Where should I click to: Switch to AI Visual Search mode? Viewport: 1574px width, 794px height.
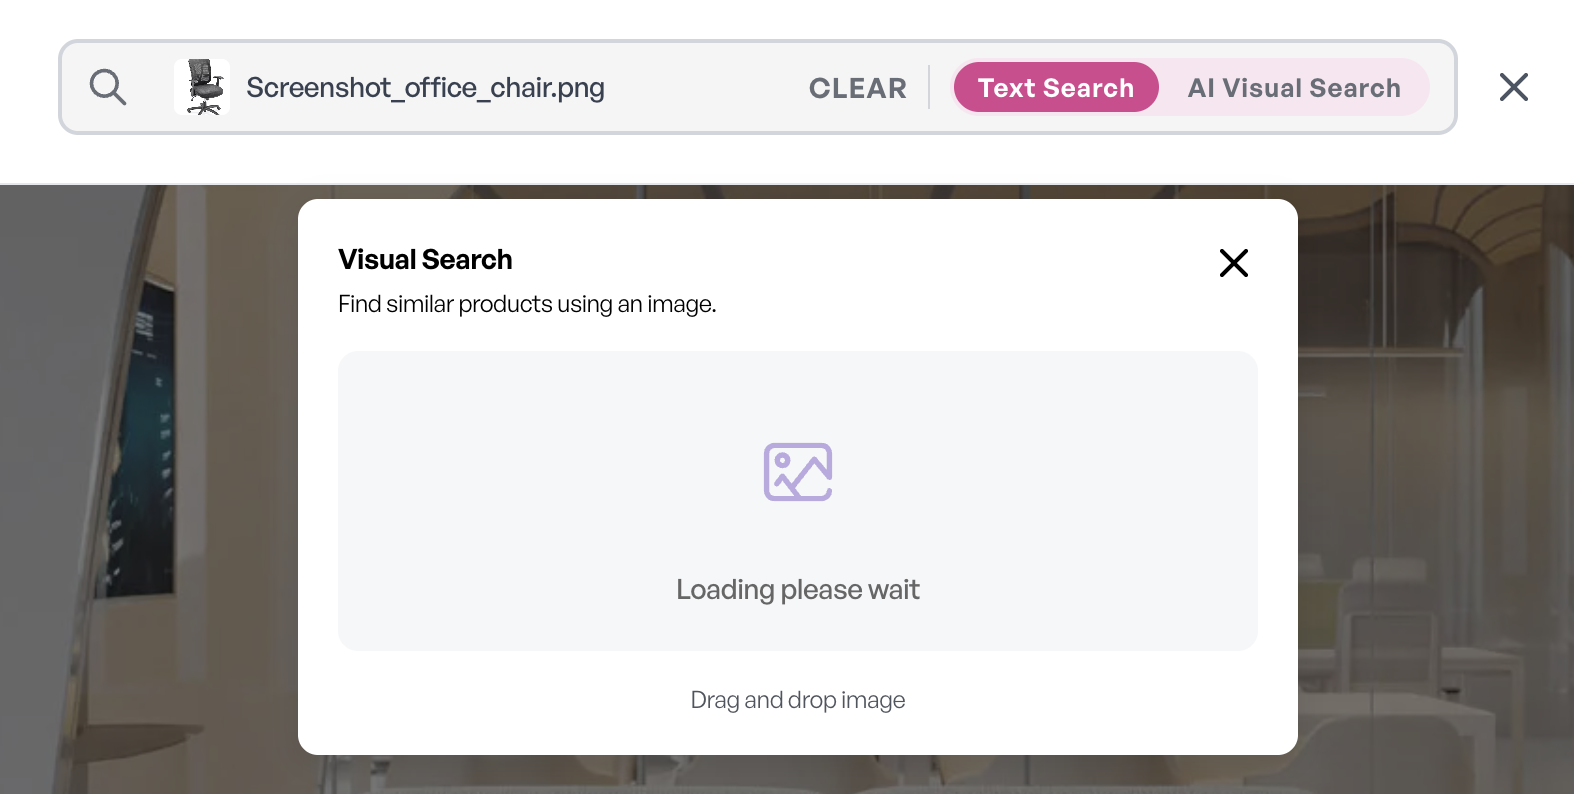pos(1294,88)
